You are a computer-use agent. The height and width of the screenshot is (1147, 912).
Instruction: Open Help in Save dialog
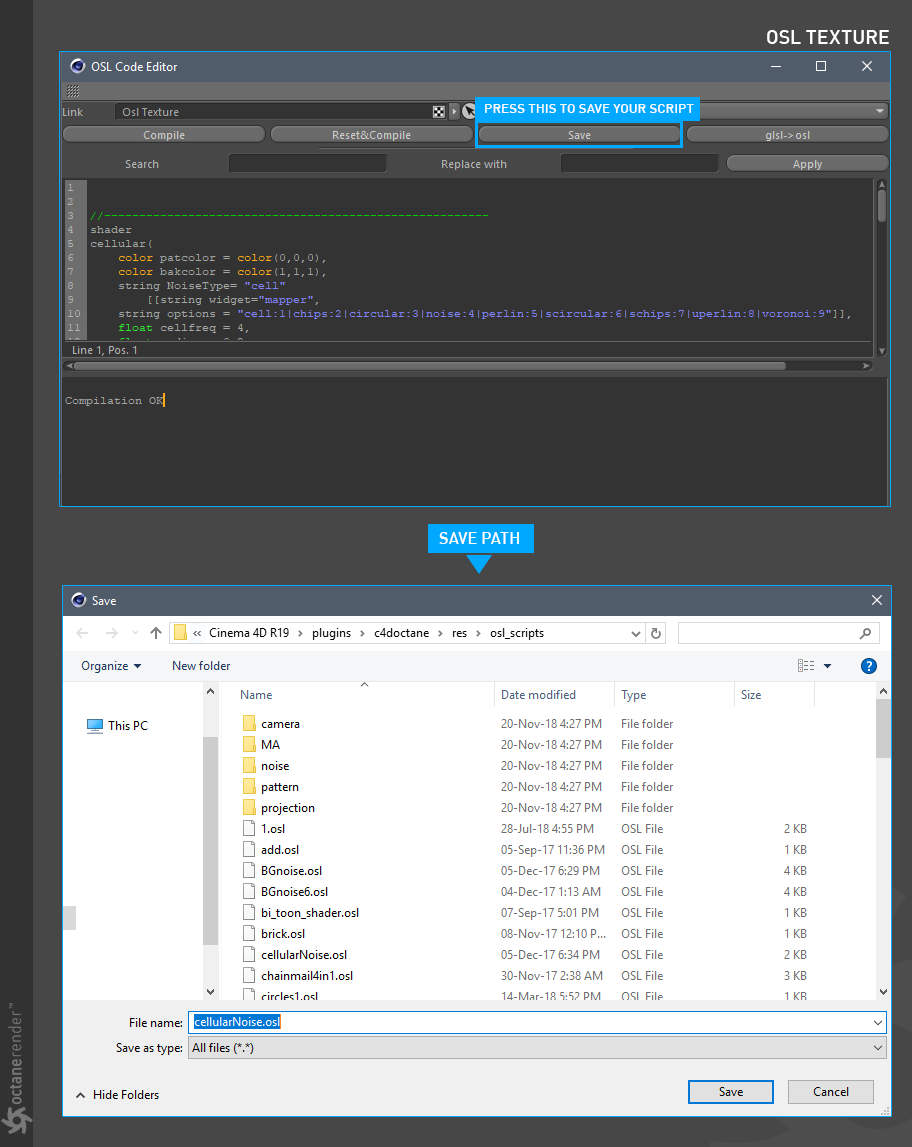pos(869,666)
